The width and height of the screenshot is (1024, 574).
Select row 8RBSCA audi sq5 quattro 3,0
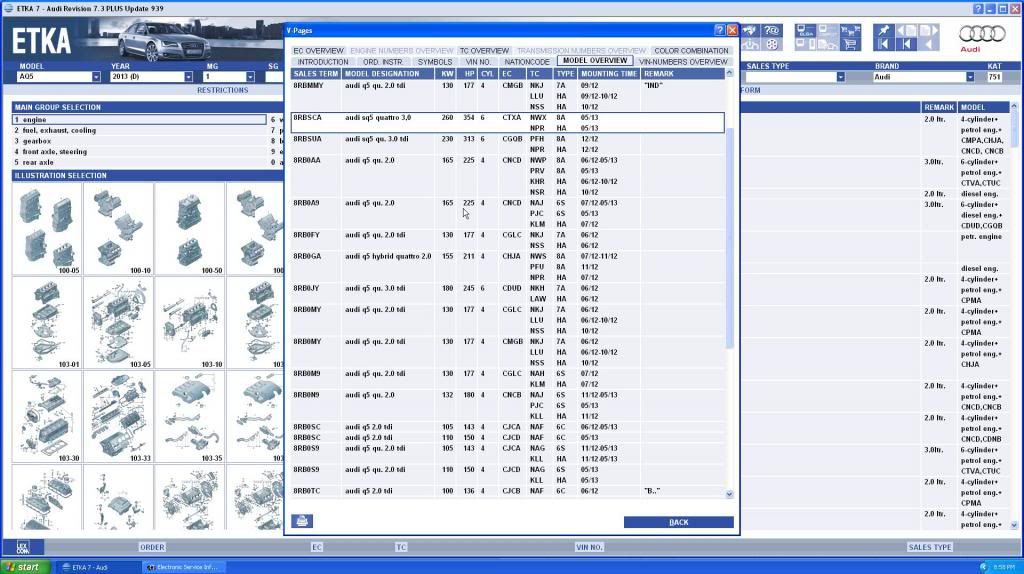[x=507, y=123]
